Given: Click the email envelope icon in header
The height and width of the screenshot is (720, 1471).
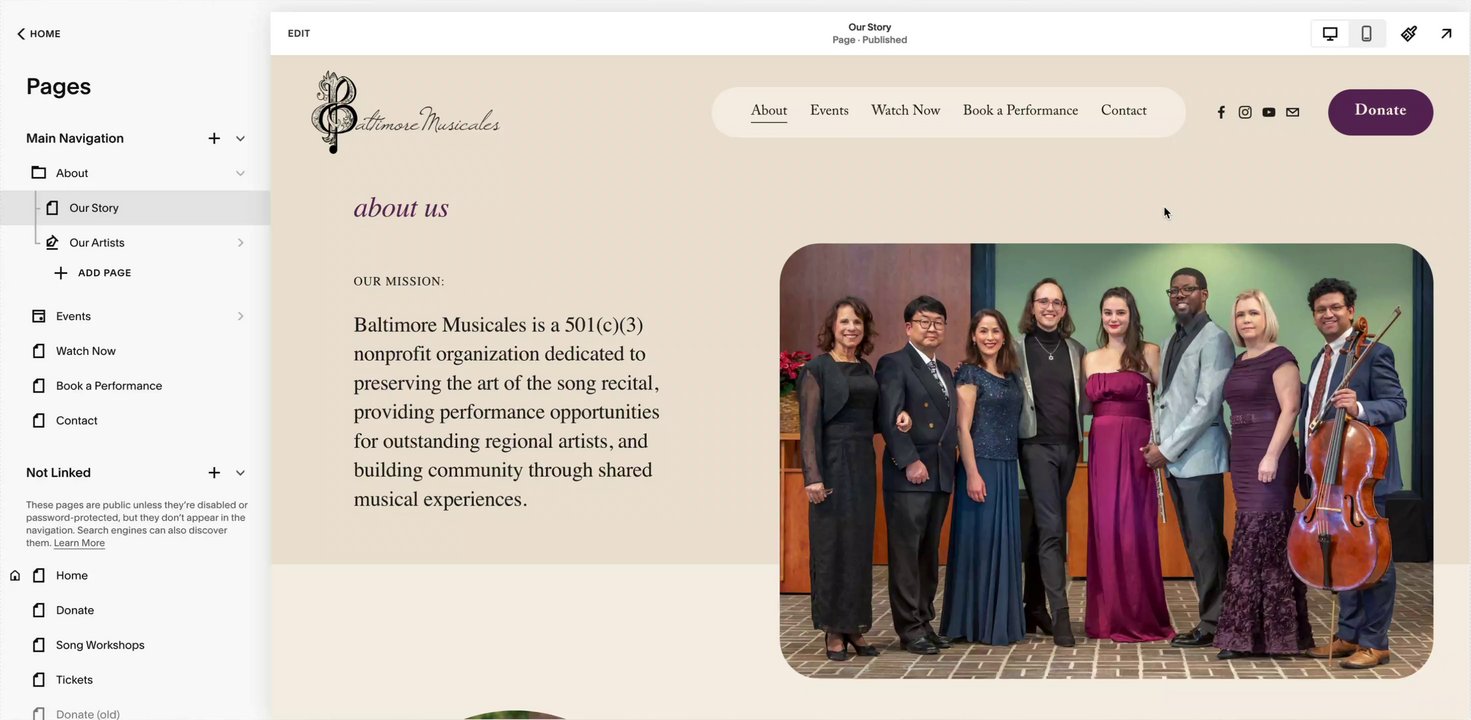Looking at the screenshot, I should click(x=1293, y=112).
